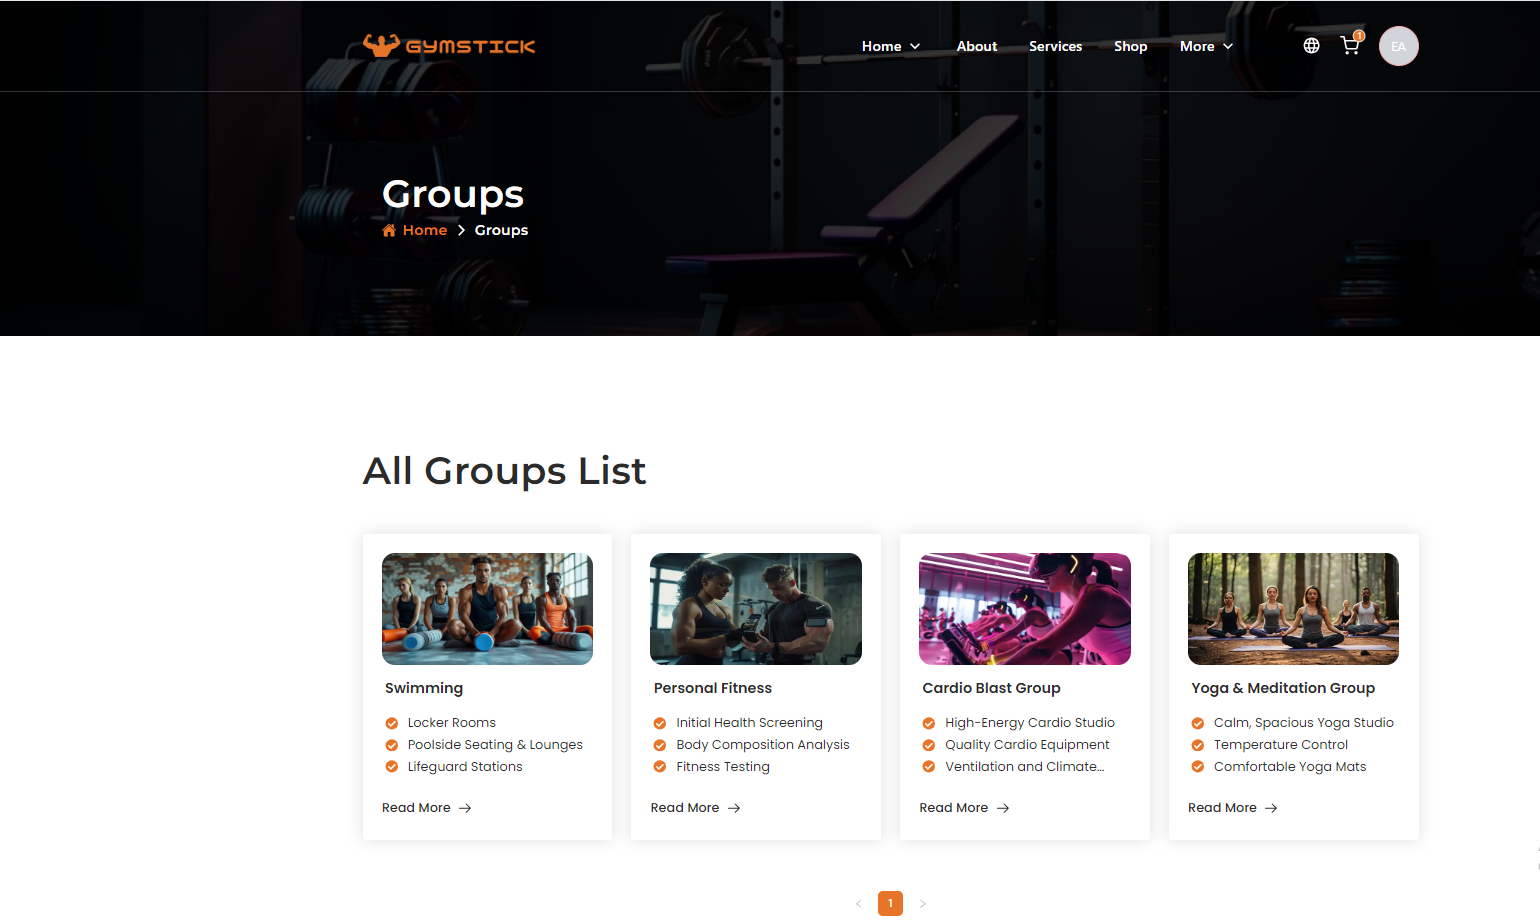
Task: Click the Gymstick logo
Action: (x=449, y=46)
